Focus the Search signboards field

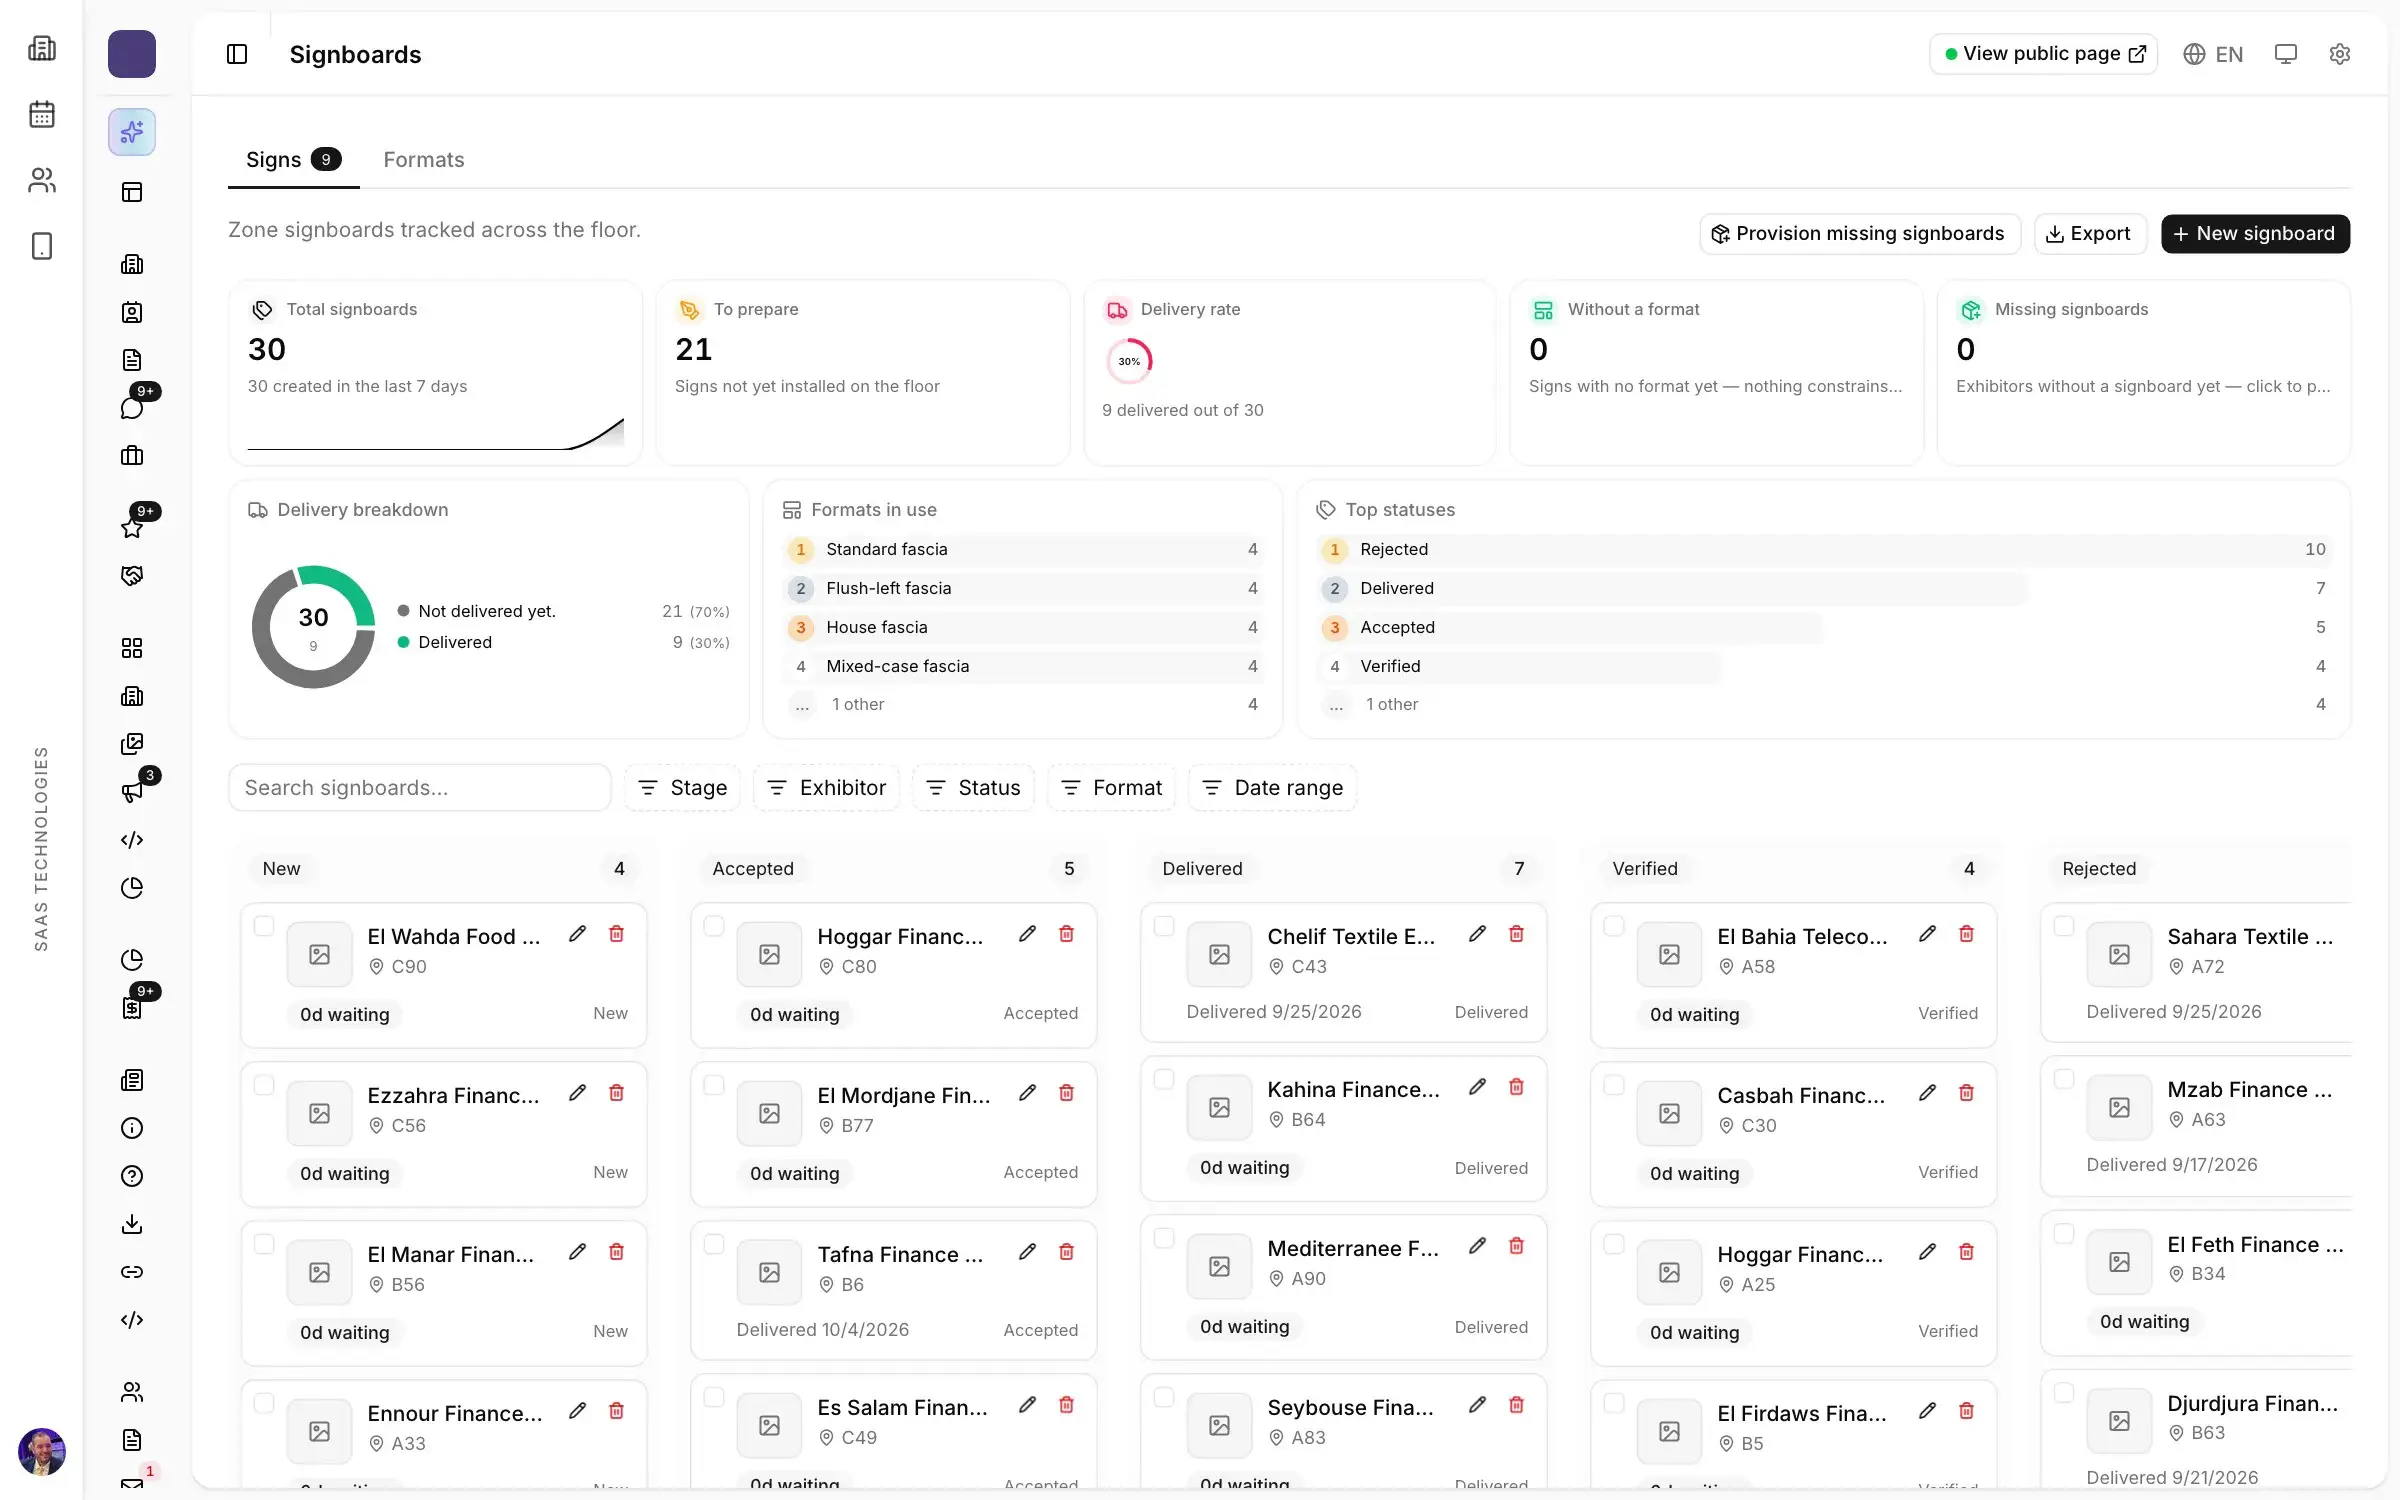click(x=420, y=788)
